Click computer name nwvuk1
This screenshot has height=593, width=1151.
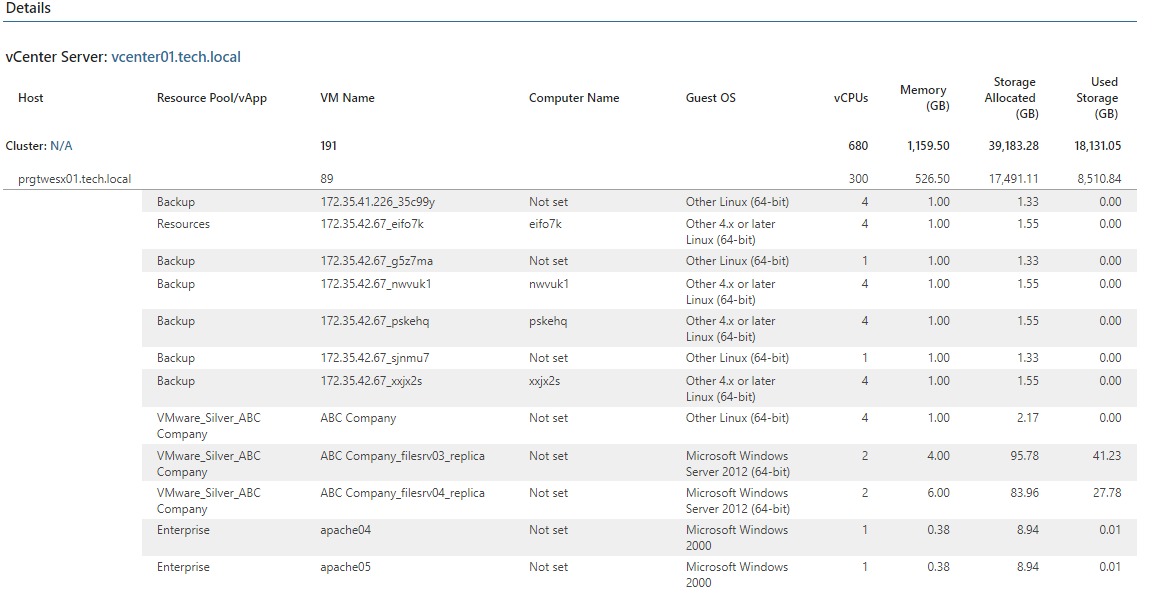pyautogui.click(x=549, y=283)
